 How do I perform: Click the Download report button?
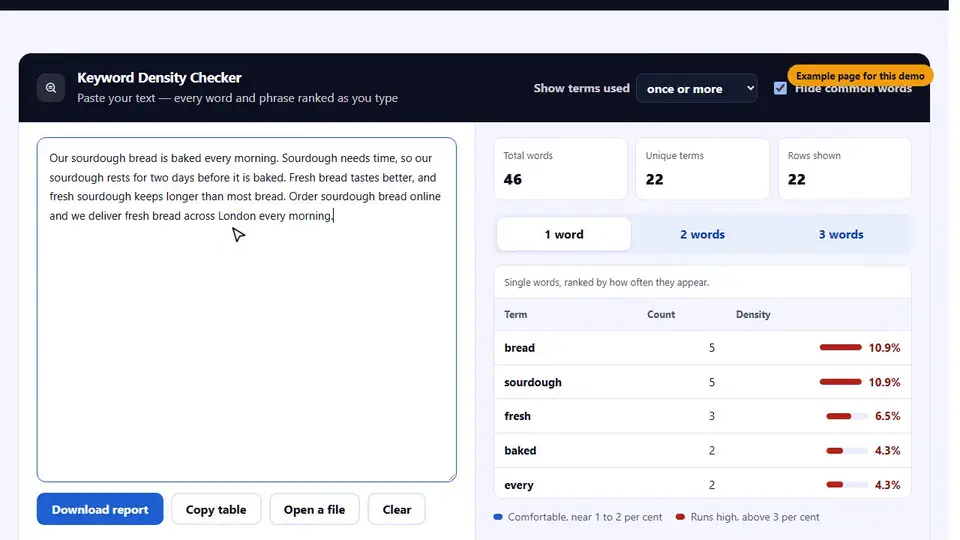pos(100,509)
